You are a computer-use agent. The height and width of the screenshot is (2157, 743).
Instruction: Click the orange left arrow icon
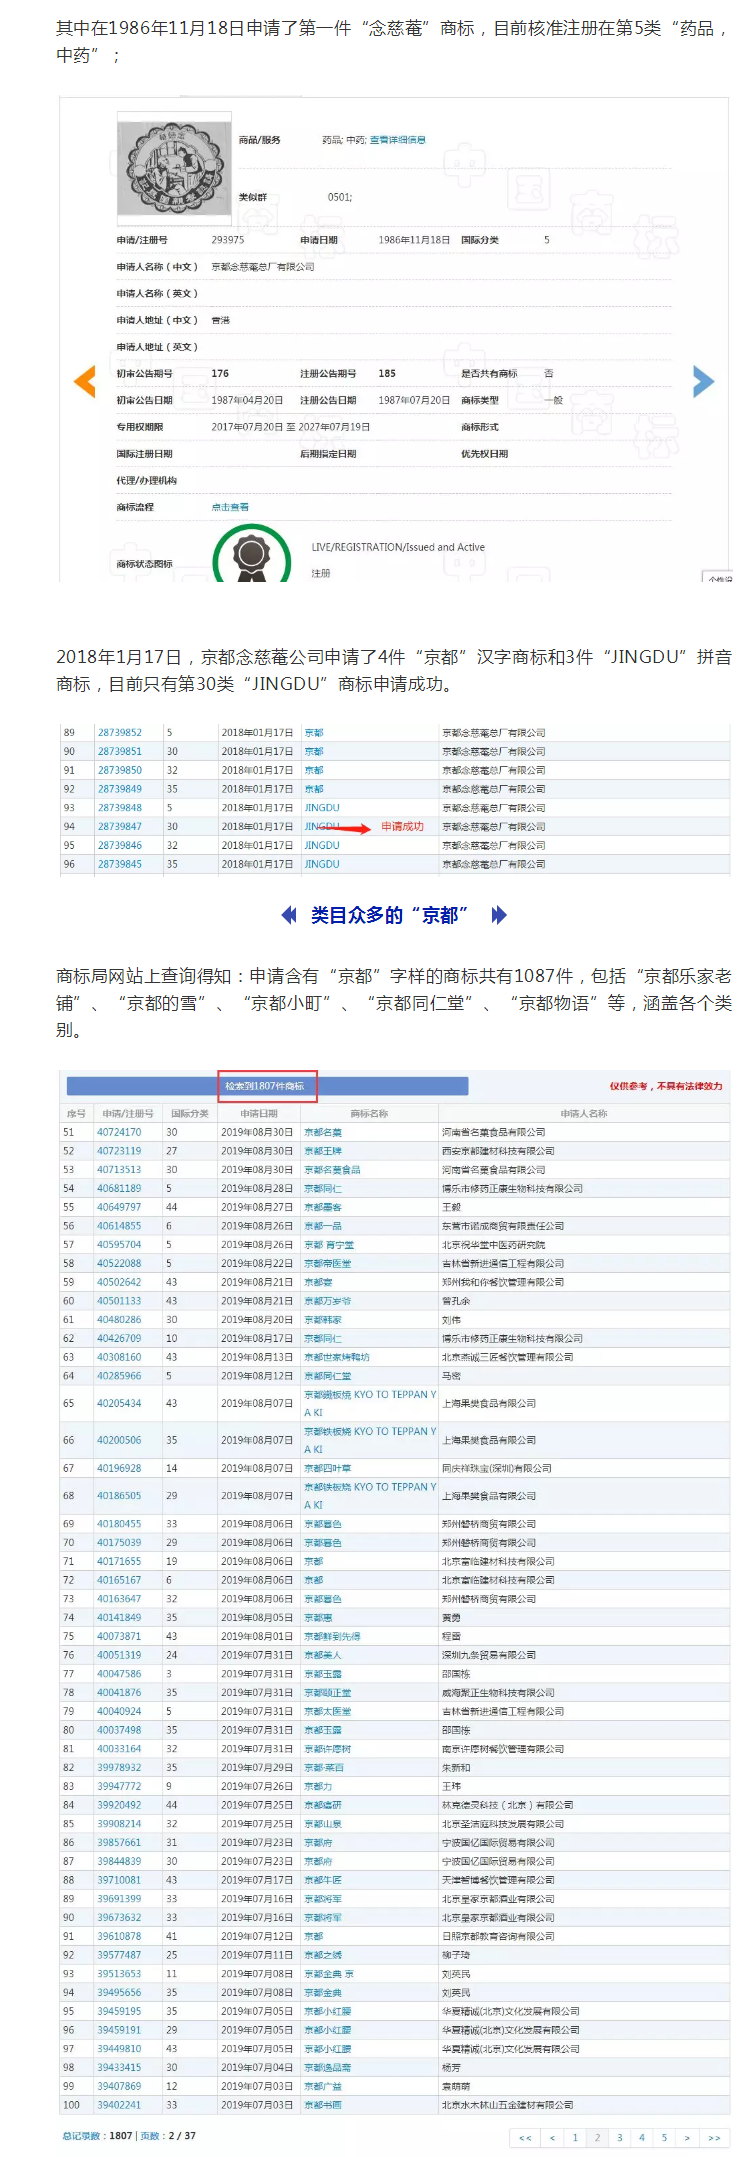click(x=85, y=381)
